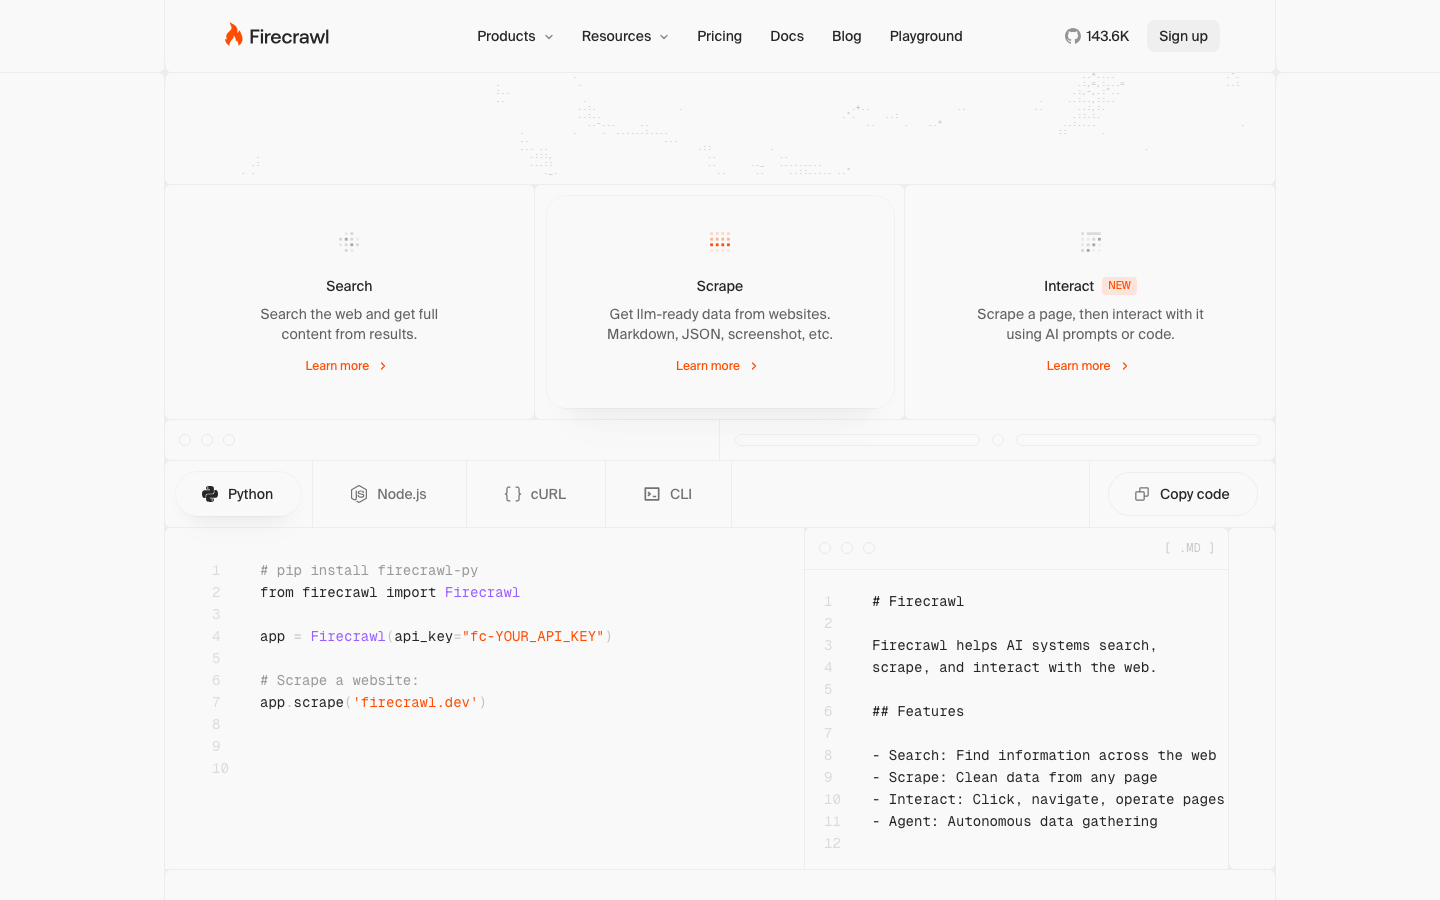Screen dimensions: 1440x900
Task: Open the Playground
Action: (x=926, y=36)
